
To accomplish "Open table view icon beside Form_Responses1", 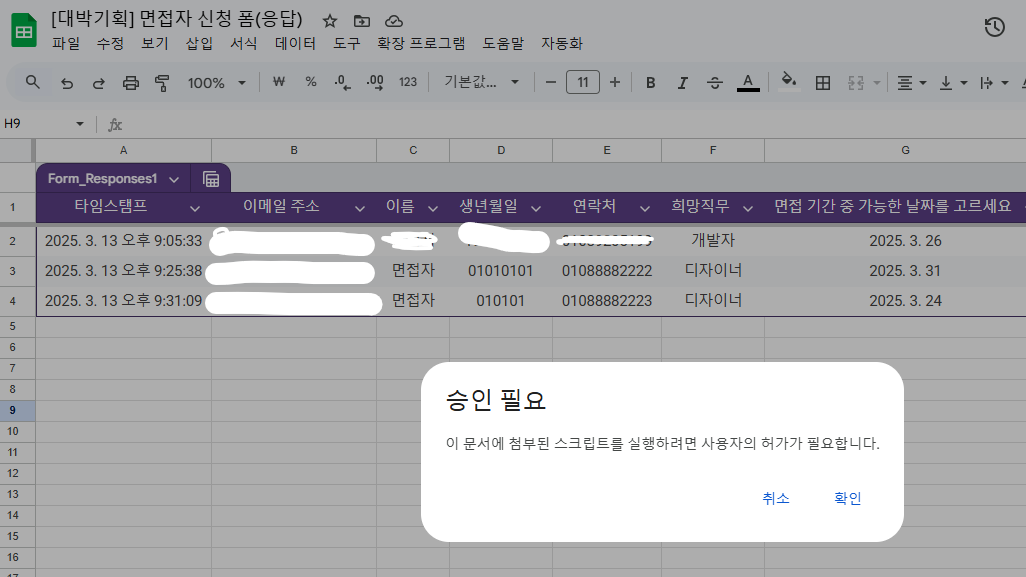I will pyautogui.click(x=211, y=179).
